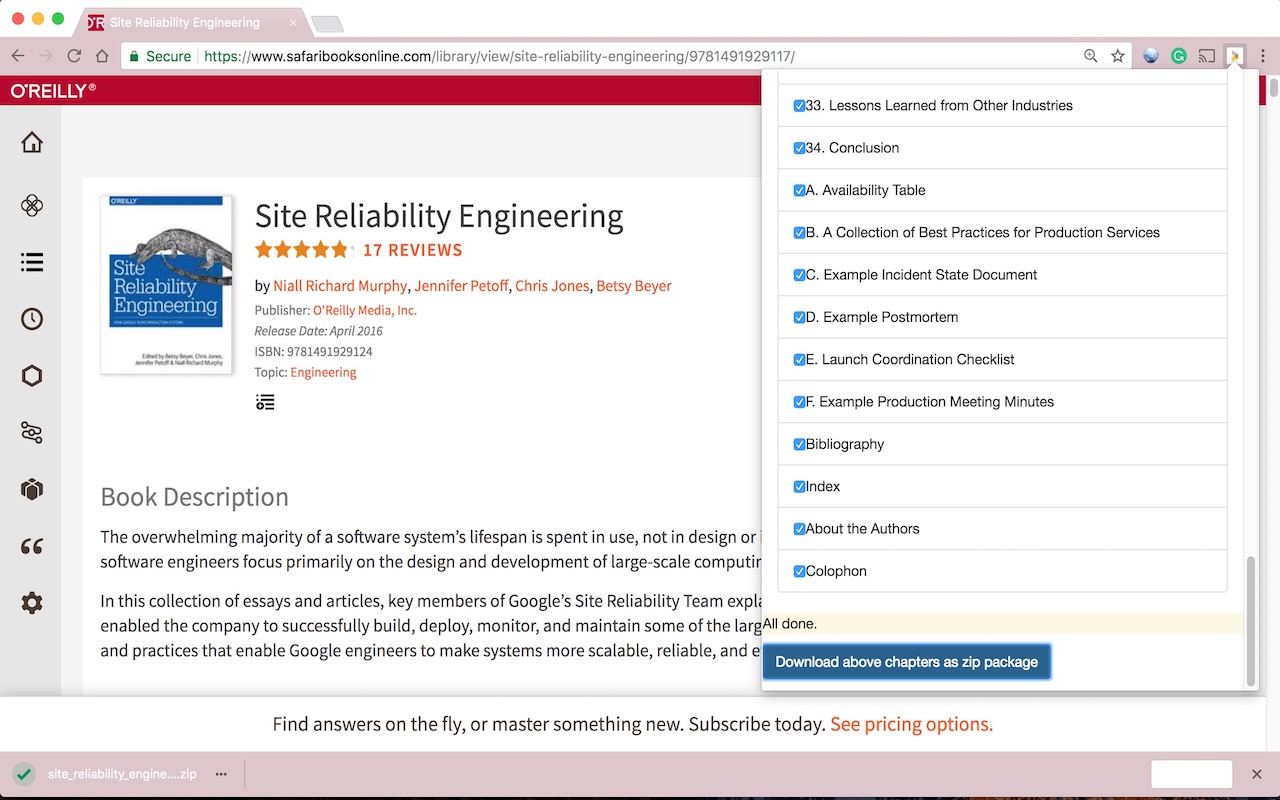Open the learning paths icon in sidebar
Image resolution: width=1280 pixels, height=800 pixels.
[x=32, y=433]
